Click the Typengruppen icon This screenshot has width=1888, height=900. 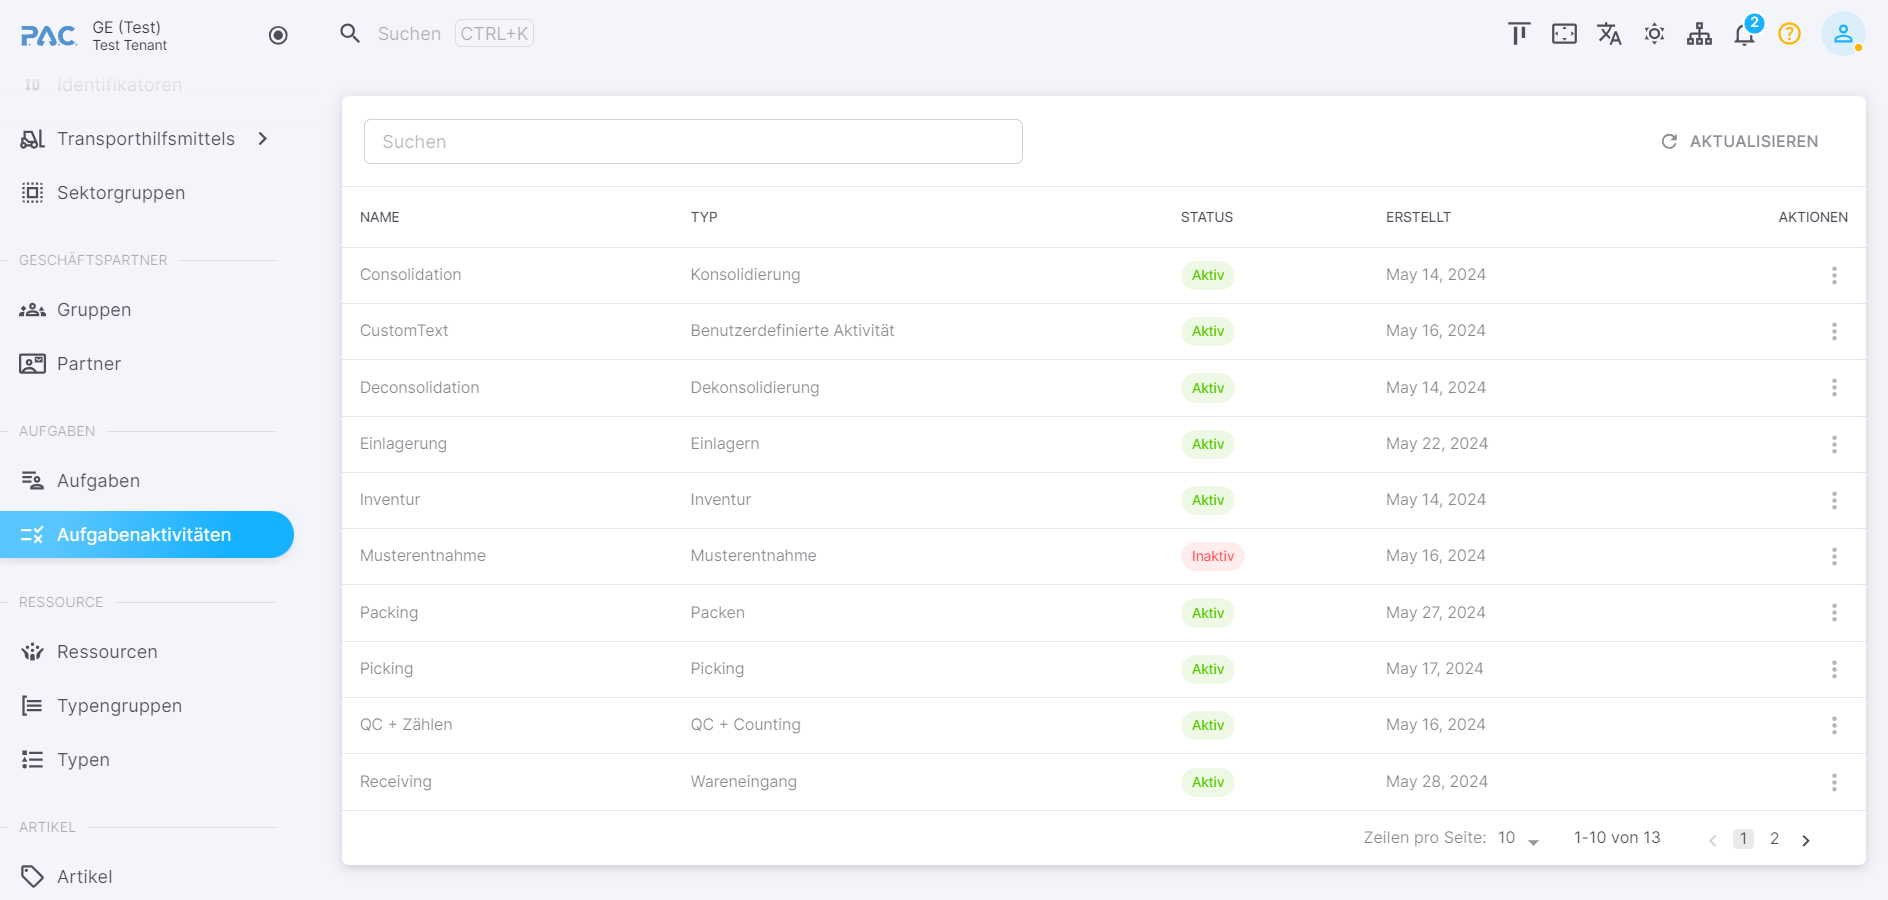click(x=32, y=706)
